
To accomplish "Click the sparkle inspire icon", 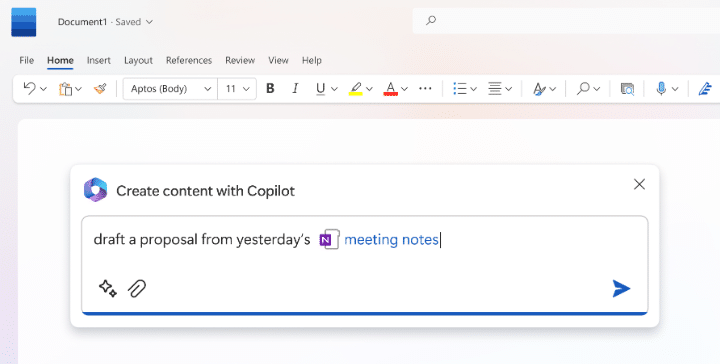I will click(x=108, y=288).
